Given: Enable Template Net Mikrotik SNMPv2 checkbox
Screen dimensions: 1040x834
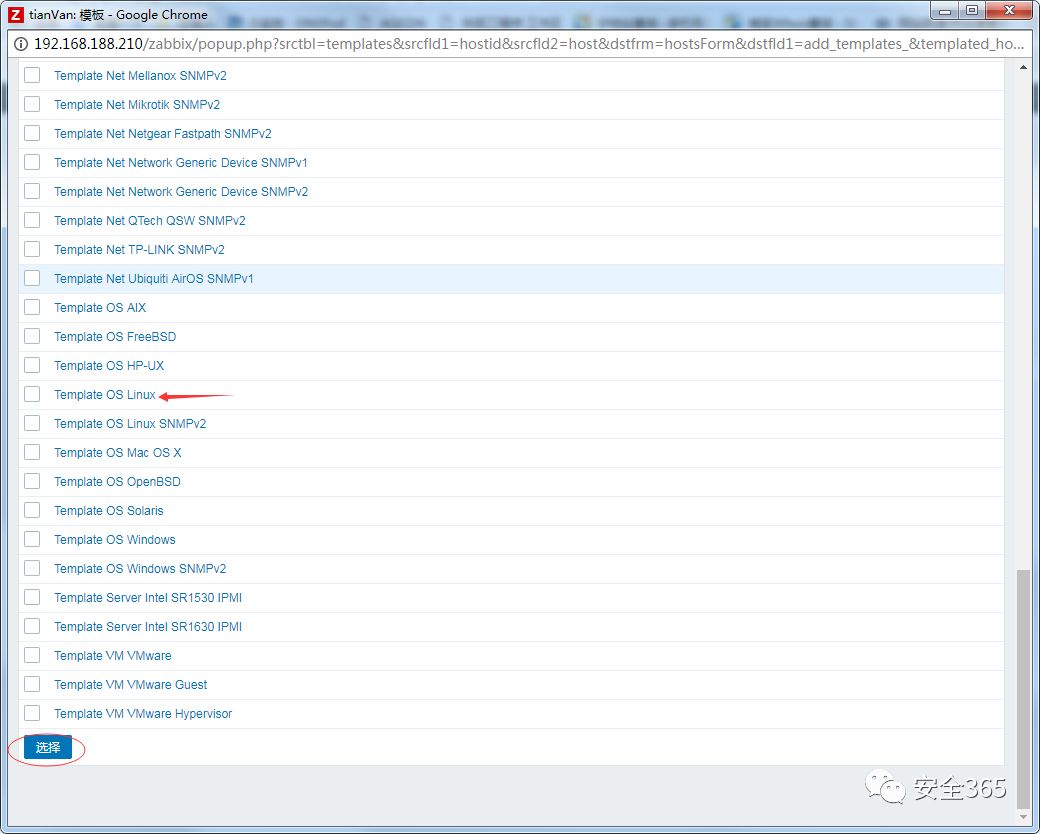Looking at the screenshot, I should click(x=32, y=104).
